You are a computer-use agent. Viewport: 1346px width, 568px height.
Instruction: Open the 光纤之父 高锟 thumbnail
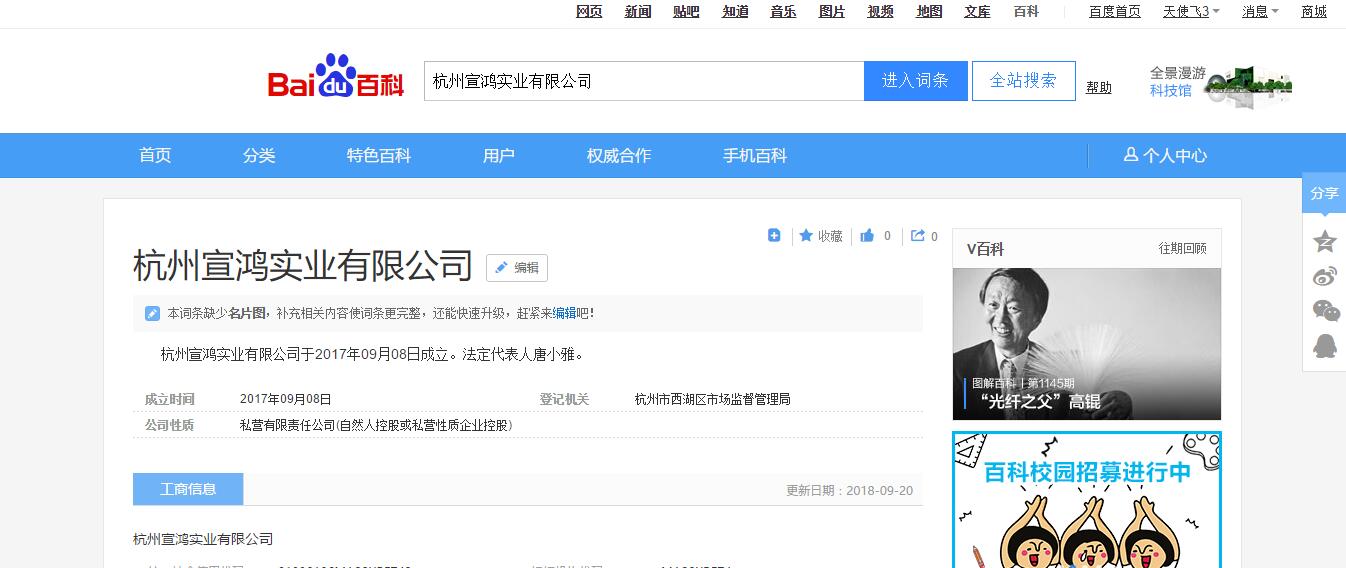point(1087,344)
